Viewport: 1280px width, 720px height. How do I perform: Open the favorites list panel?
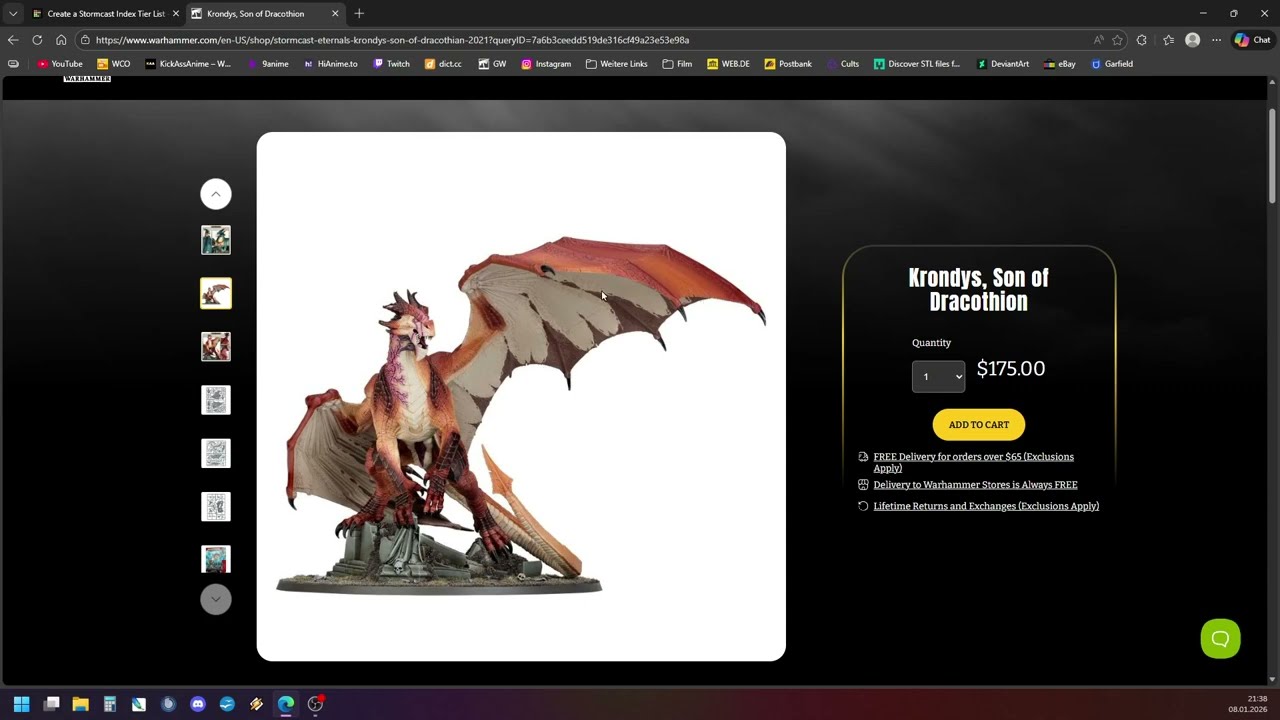point(1168,40)
